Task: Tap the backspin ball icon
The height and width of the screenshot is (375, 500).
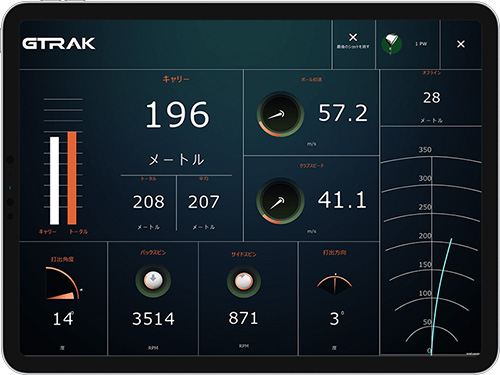Action: point(153,280)
